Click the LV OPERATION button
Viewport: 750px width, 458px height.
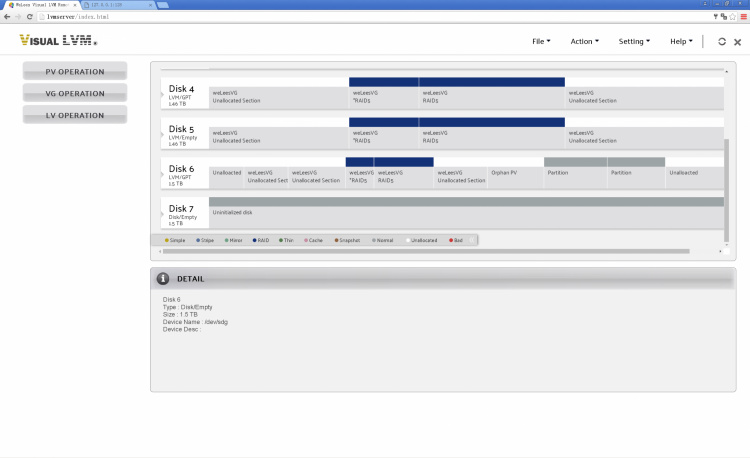coord(75,115)
